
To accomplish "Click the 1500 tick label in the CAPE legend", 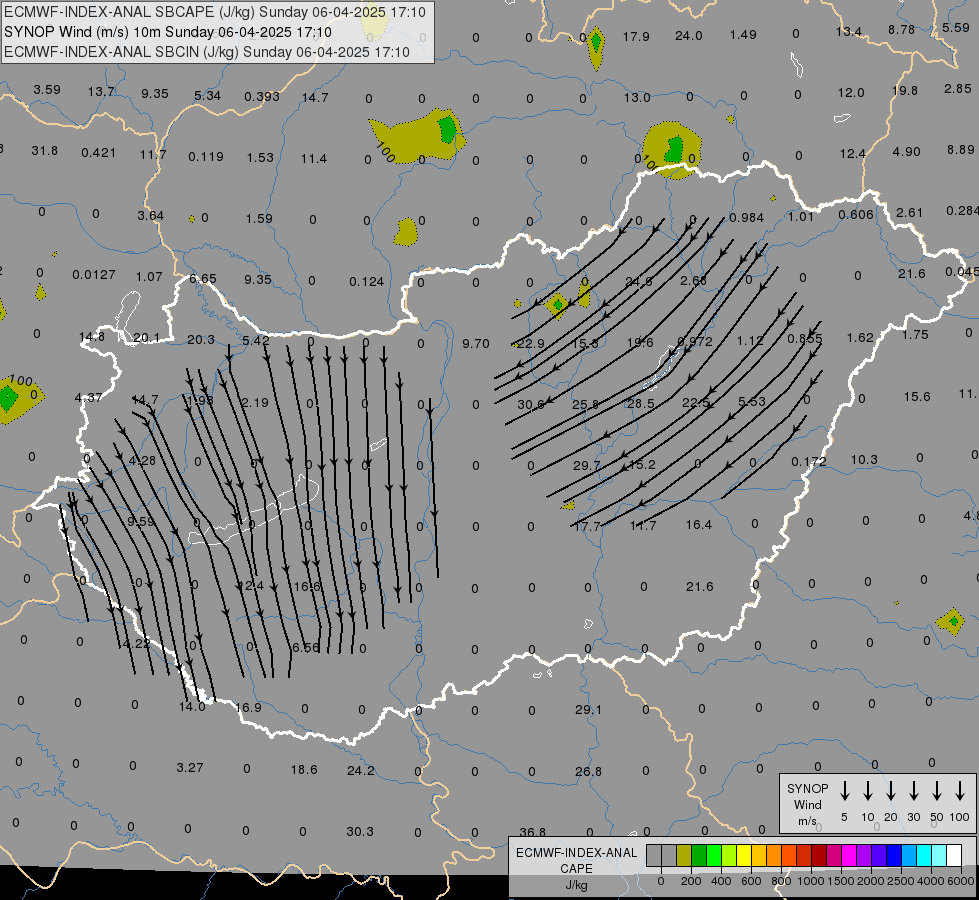I will (840, 881).
